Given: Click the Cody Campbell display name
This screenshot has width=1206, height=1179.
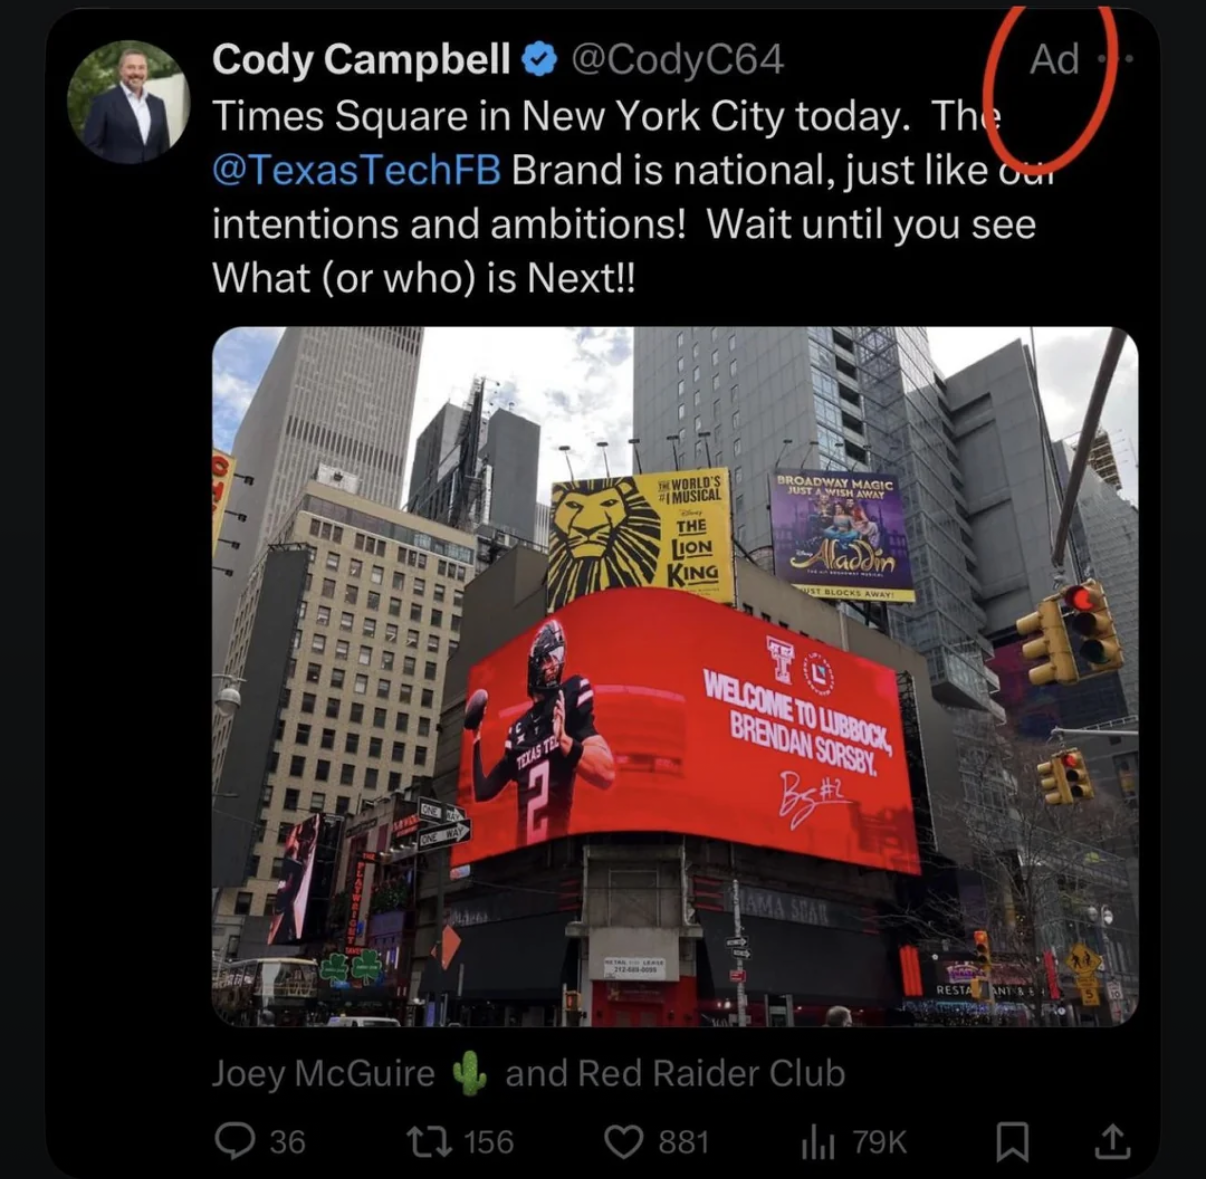Looking at the screenshot, I should coord(361,59).
